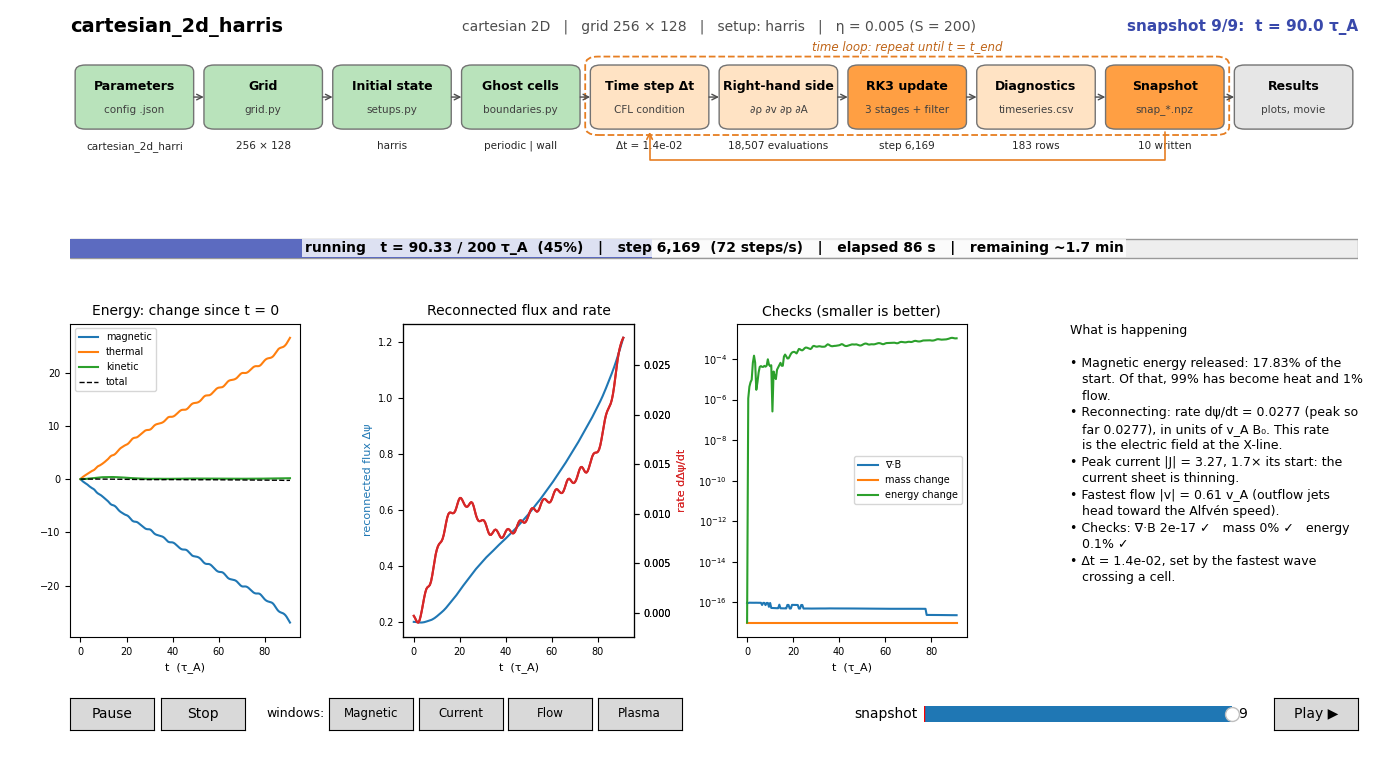Click the "What is happening" heading
The width and height of the screenshot is (1400, 760).
click(x=1128, y=331)
